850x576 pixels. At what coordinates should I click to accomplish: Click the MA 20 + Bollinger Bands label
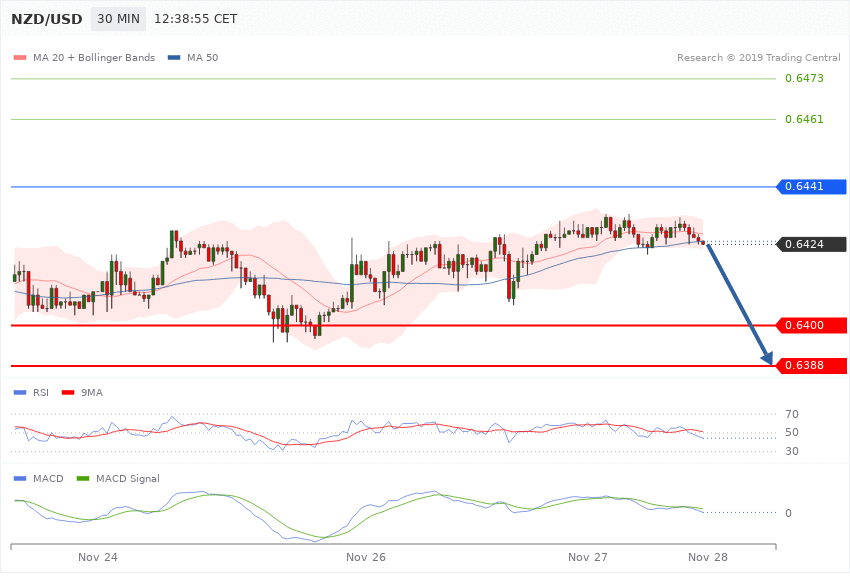(94, 58)
